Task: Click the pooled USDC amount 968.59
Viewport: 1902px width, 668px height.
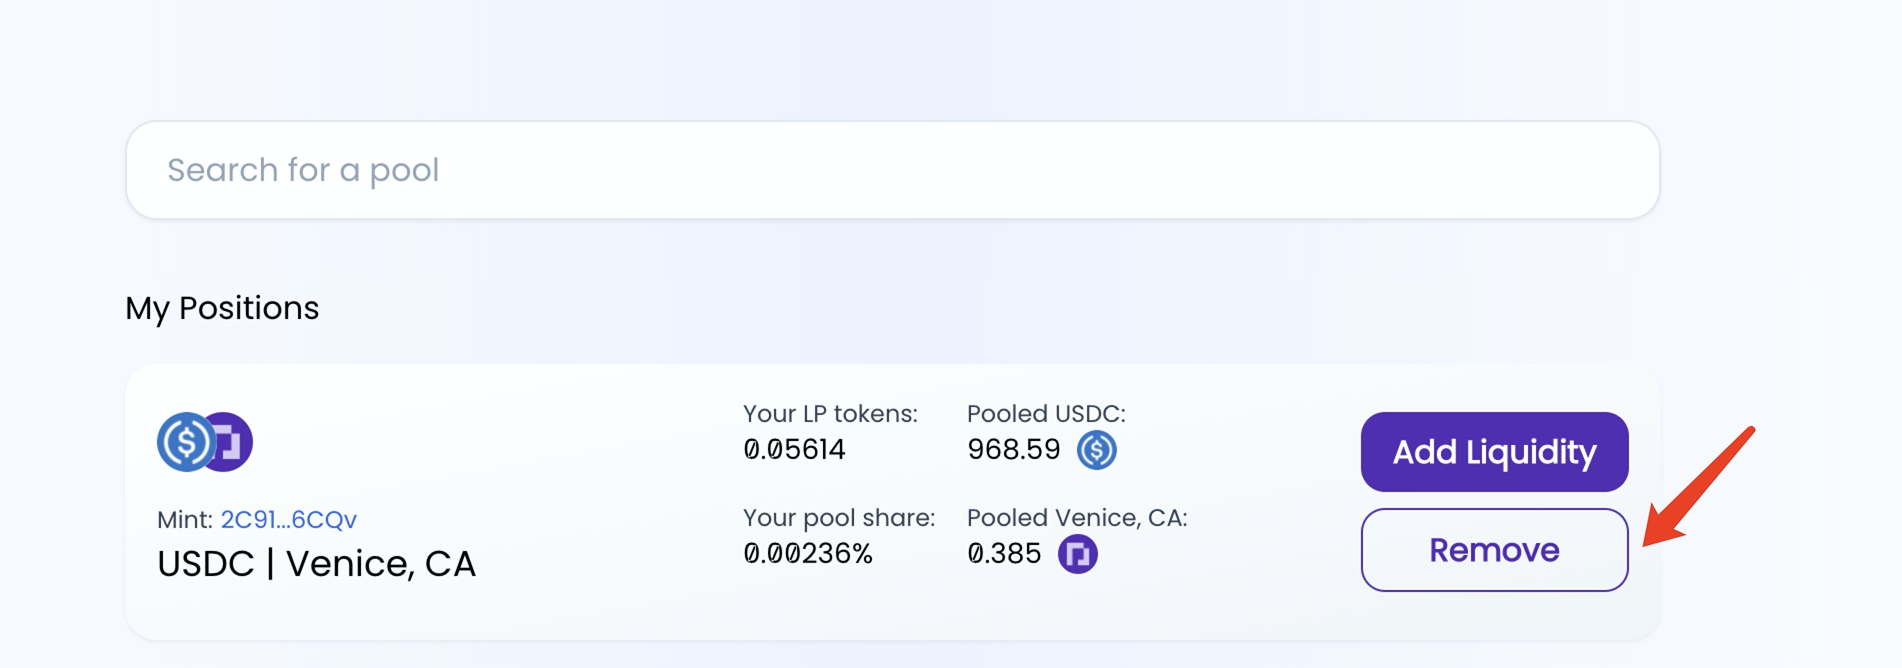Action: click(1013, 450)
